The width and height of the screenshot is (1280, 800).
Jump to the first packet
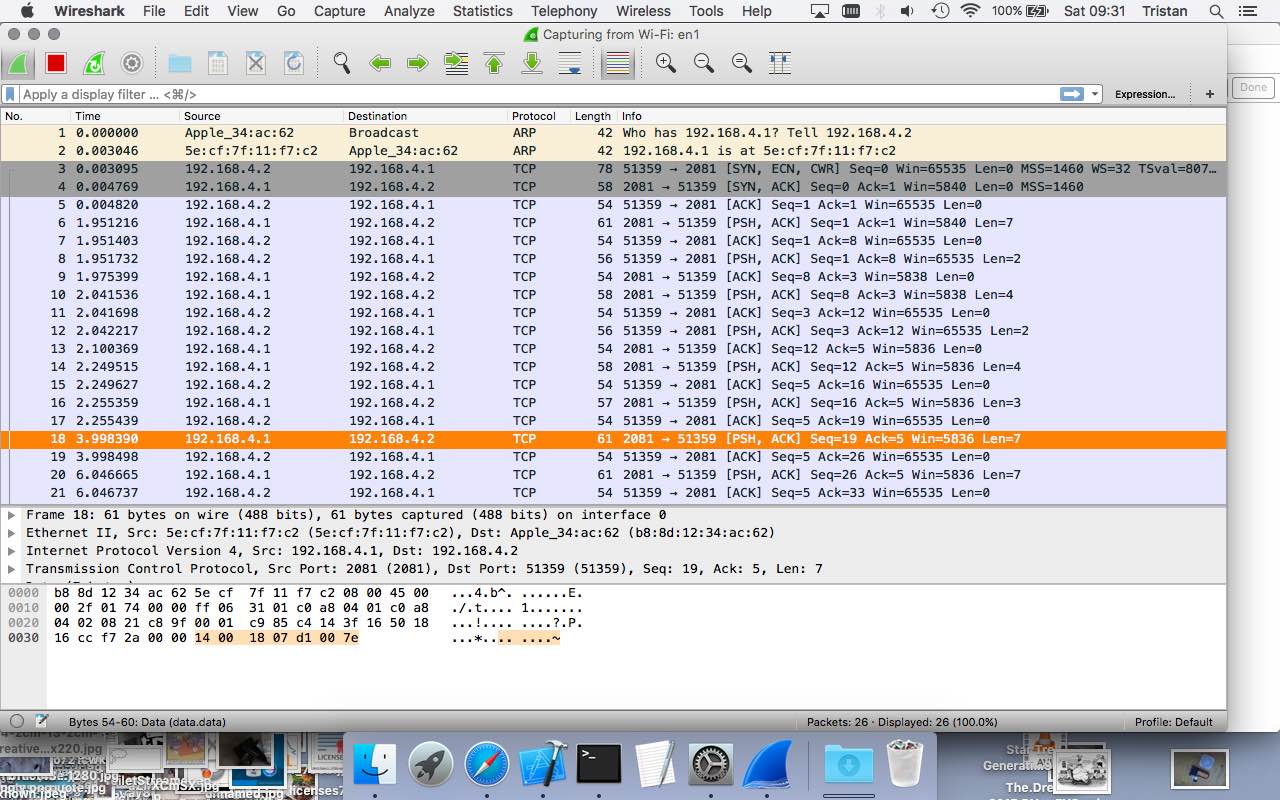click(x=494, y=64)
